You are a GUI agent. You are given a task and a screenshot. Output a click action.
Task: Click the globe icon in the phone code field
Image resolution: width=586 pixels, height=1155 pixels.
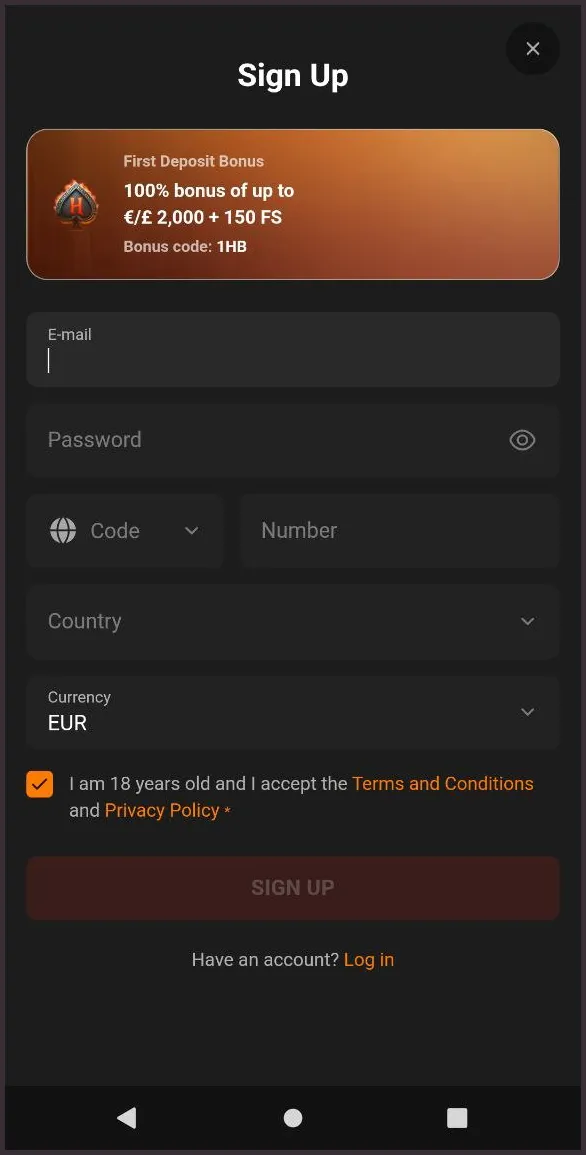pyautogui.click(x=62, y=530)
